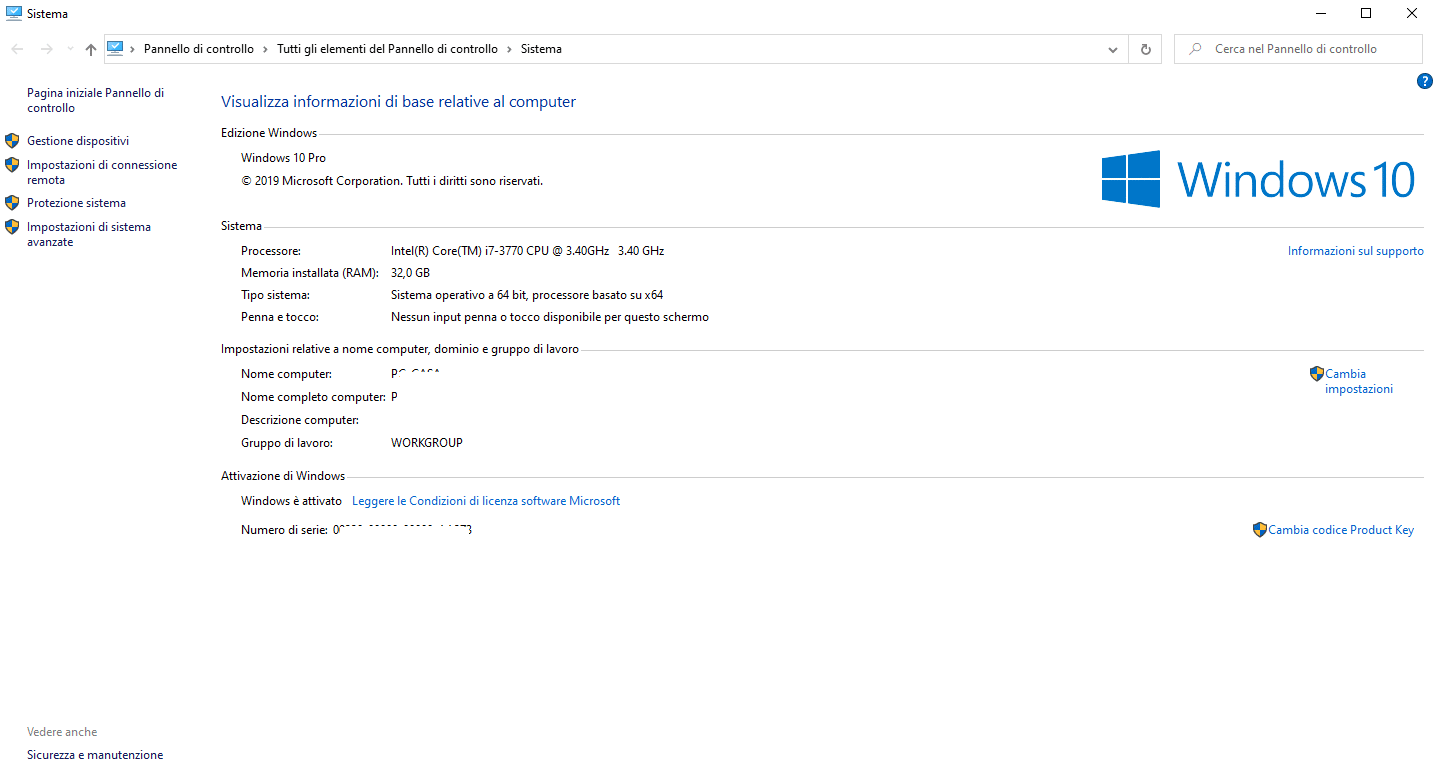Screen dimensions: 1434x778
Task: Open recent locations chevron beside forward arrow
Action: point(70,49)
